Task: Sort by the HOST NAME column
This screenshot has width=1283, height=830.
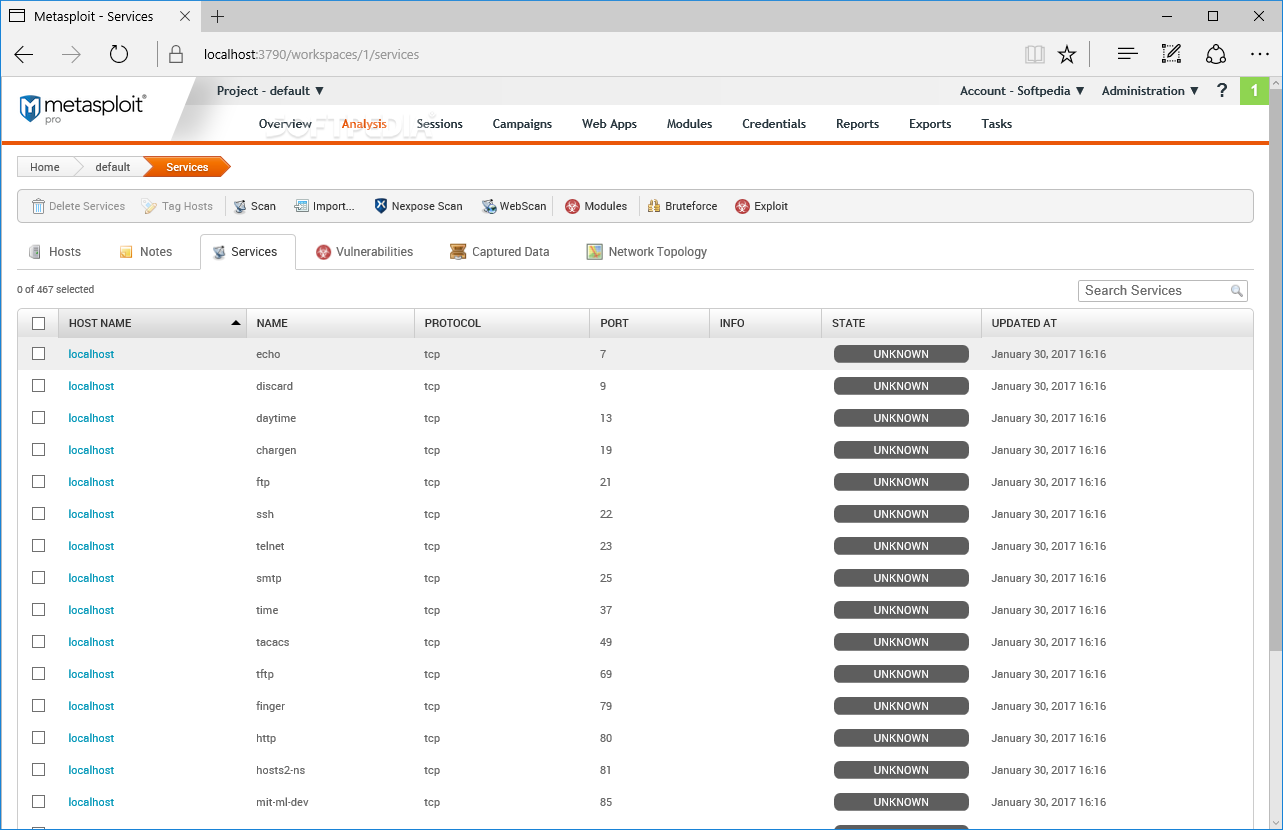Action: click(153, 323)
